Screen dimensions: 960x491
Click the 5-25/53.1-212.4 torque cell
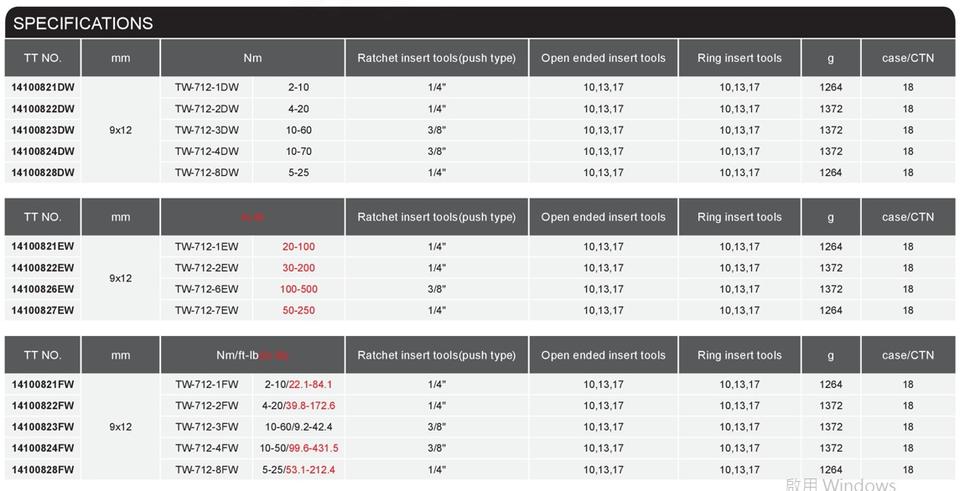pyautogui.click(x=299, y=470)
